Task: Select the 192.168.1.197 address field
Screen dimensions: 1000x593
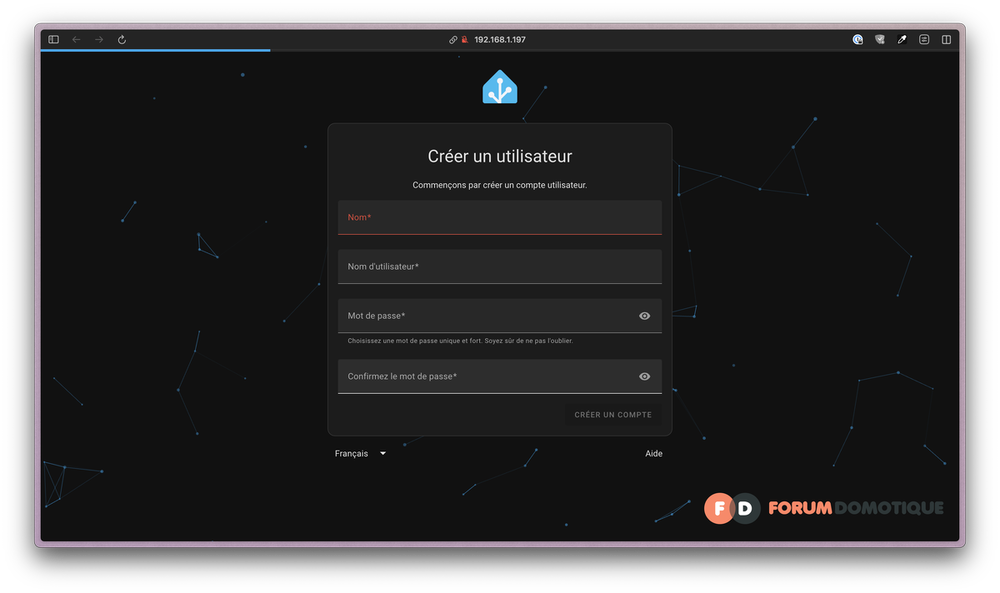Action: (500, 40)
